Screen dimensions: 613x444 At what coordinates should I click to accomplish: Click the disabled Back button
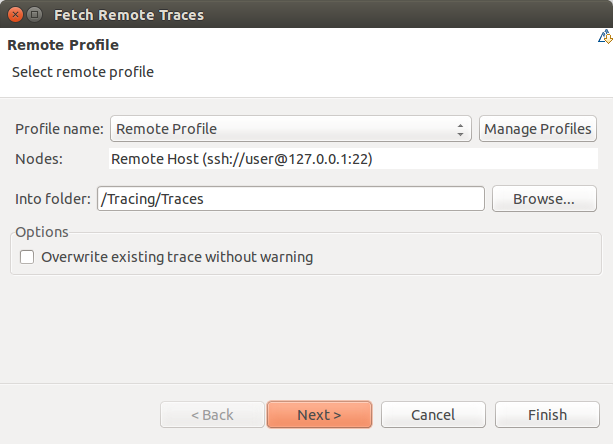pos(211,415)
